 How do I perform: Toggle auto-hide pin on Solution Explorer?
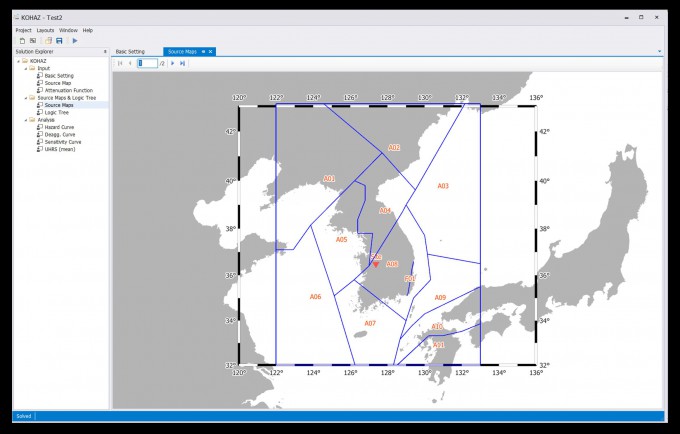[105, 51]
